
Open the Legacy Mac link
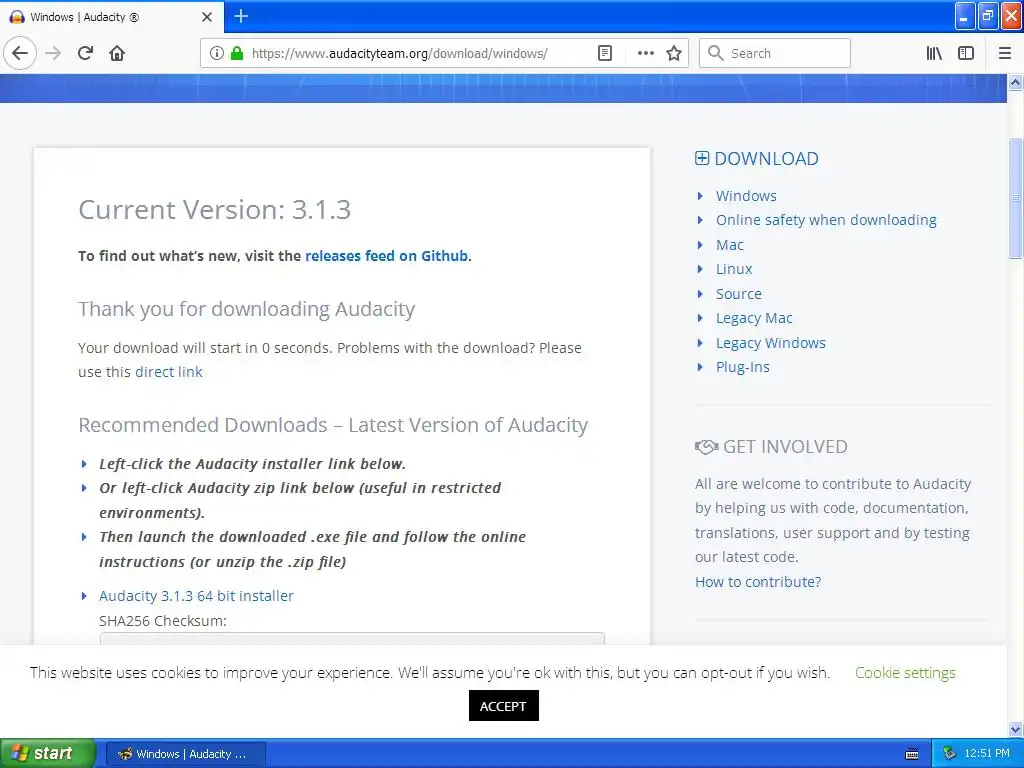754,318
